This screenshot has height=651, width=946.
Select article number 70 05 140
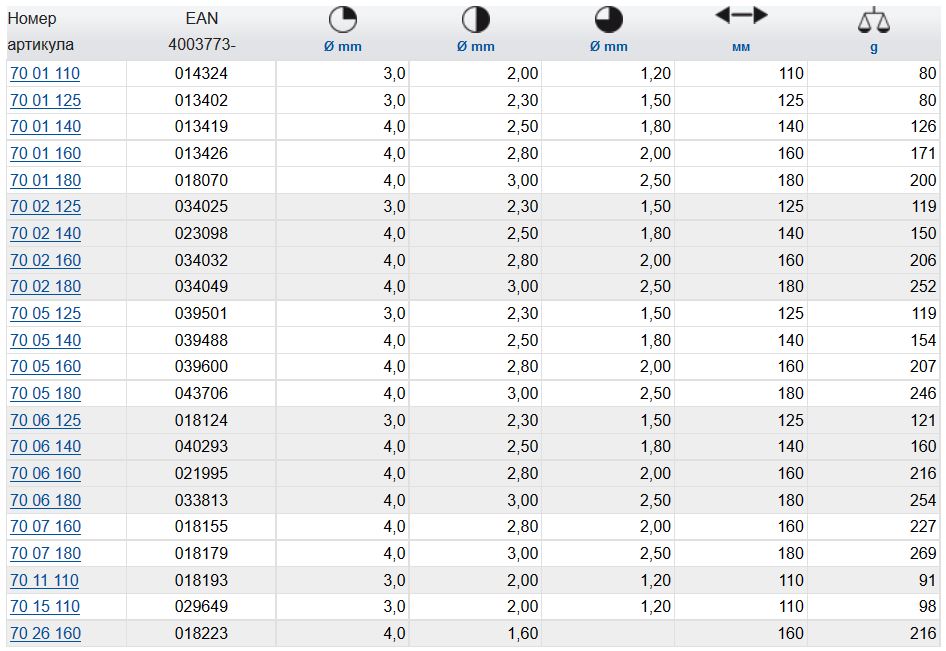(x=45, y=341)
